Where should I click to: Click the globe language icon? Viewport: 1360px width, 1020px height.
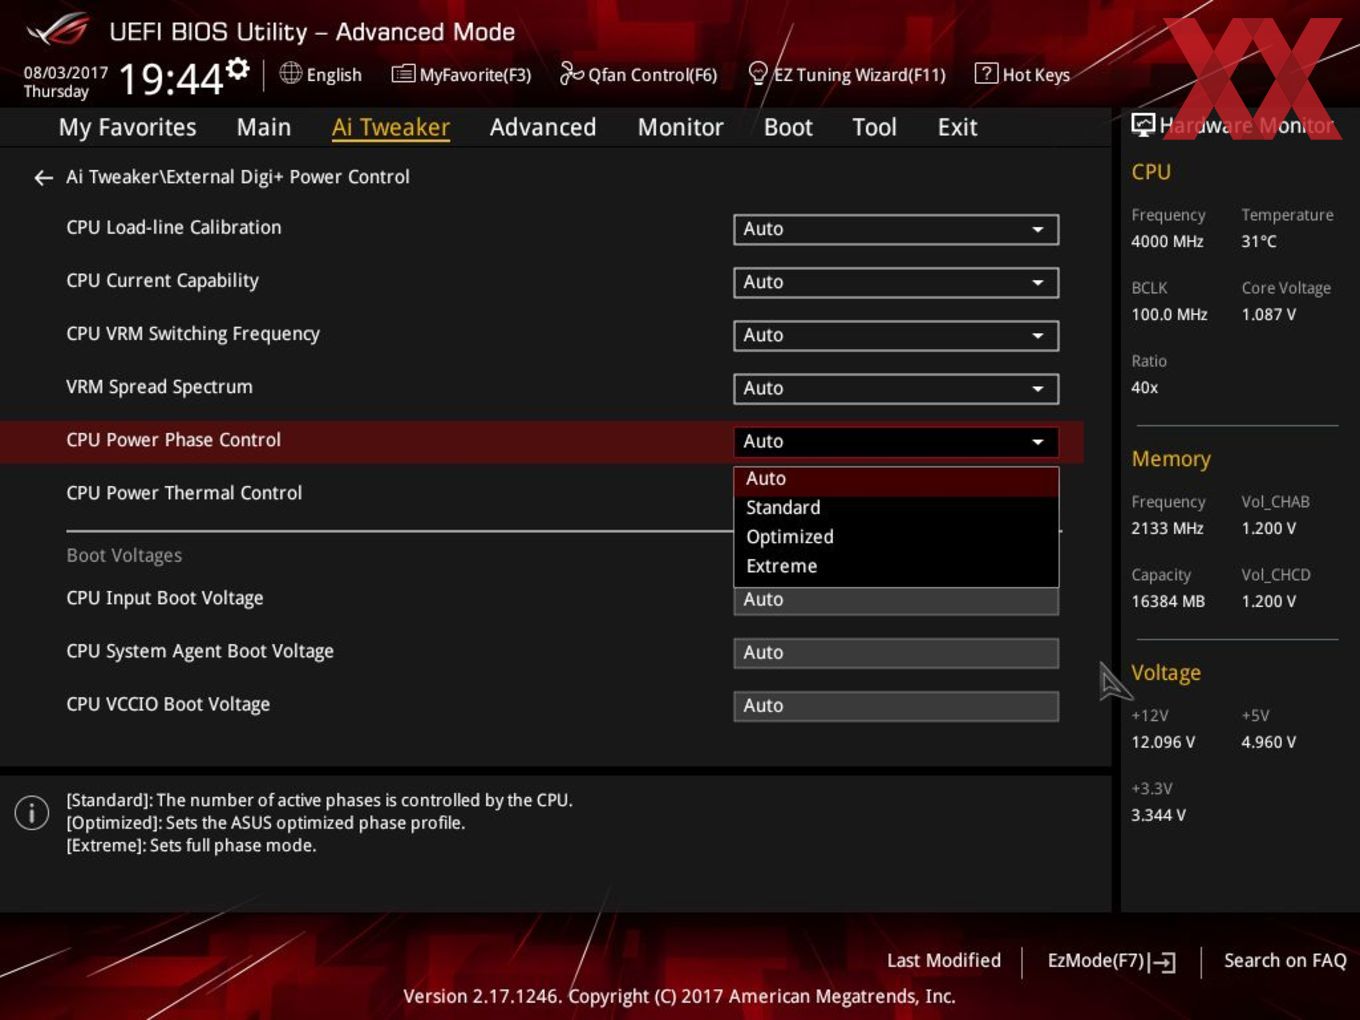point(291,73)
